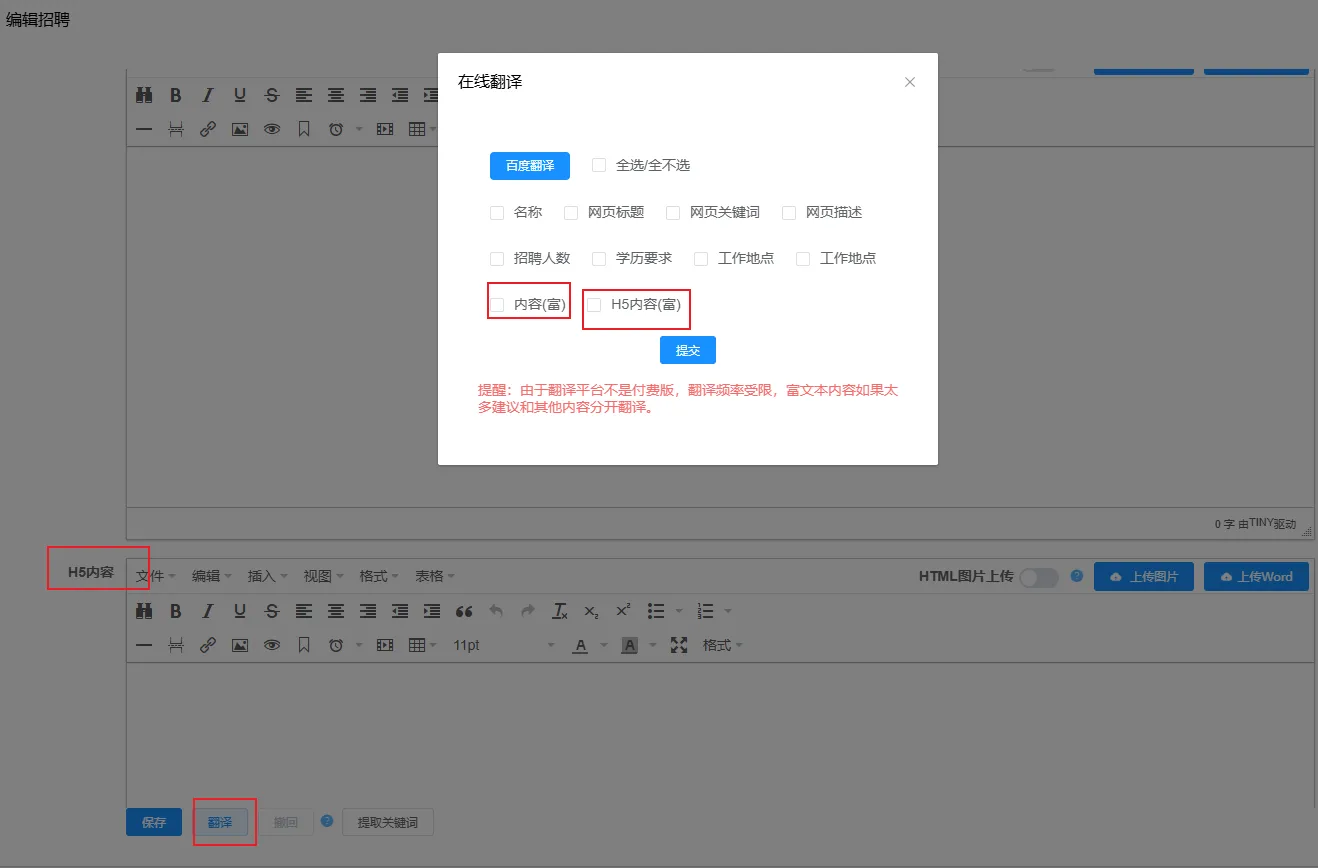The height and width of the screenshot is (868, 1318).
Task: Apply superscript in the H5 editor
Action: click(623, 611)
